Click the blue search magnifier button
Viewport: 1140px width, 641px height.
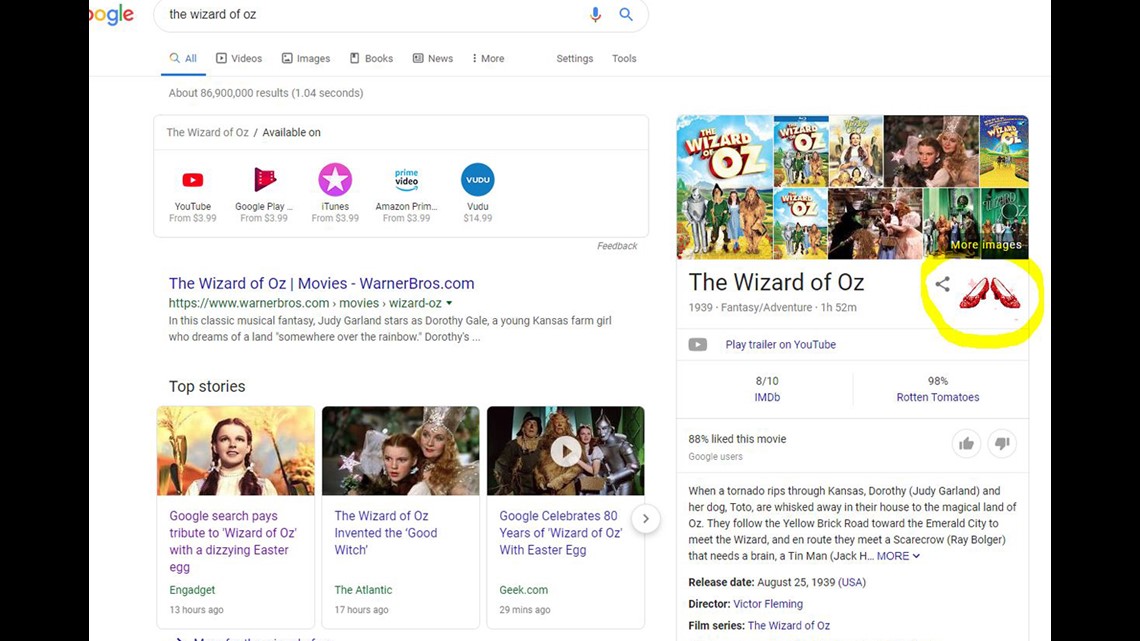point(626,14)
